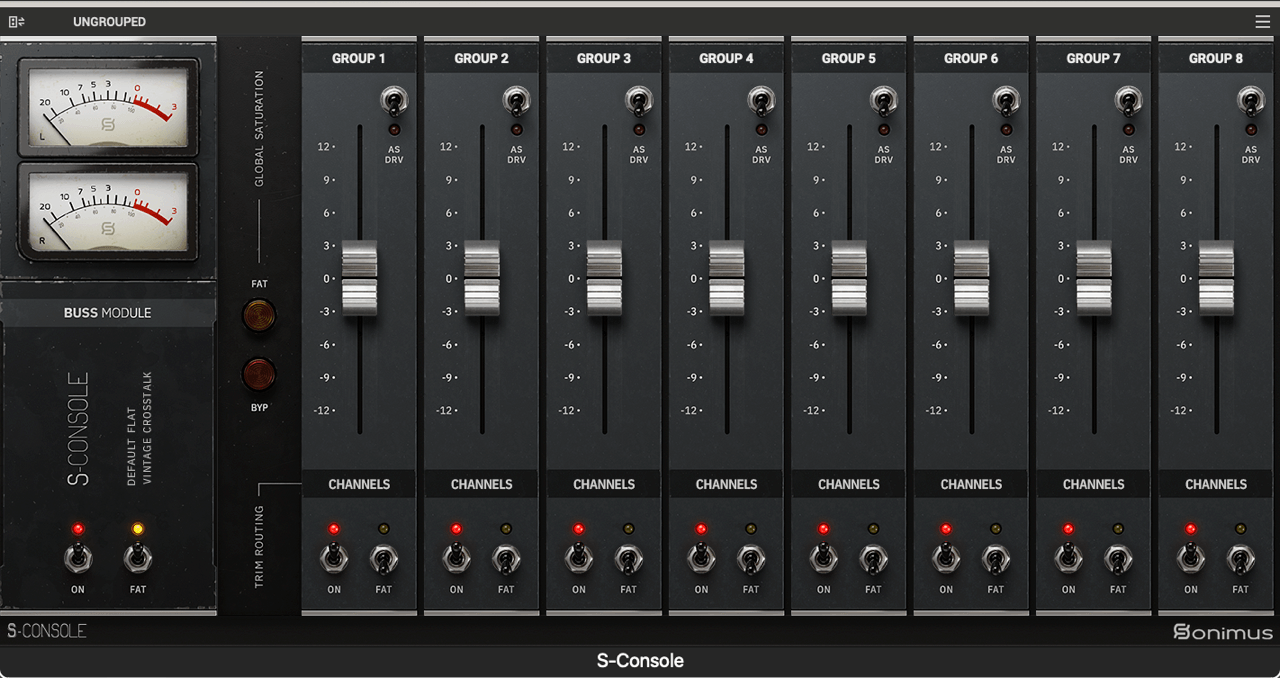Flip the Group 7 AS DRV switch
The width and height of the screenshot is (1280, 678).
(x=1128, y=101)
